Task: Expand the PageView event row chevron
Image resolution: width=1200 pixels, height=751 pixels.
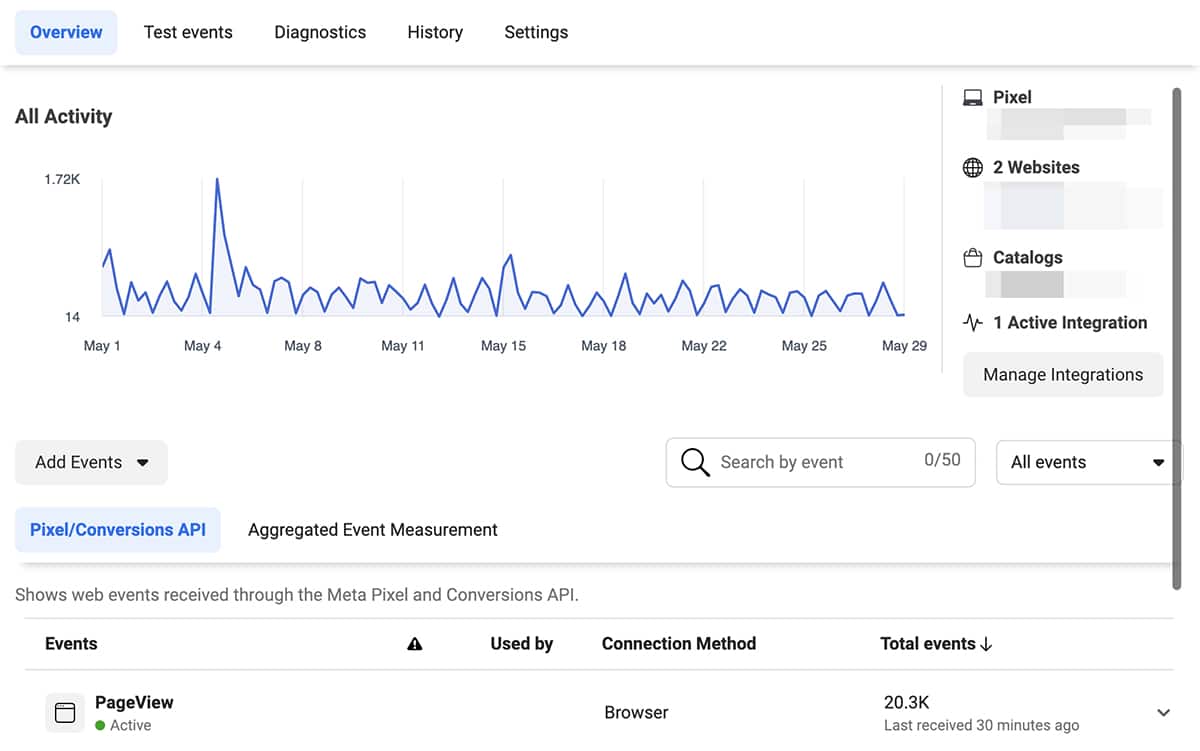Action: click(1163, 713)
